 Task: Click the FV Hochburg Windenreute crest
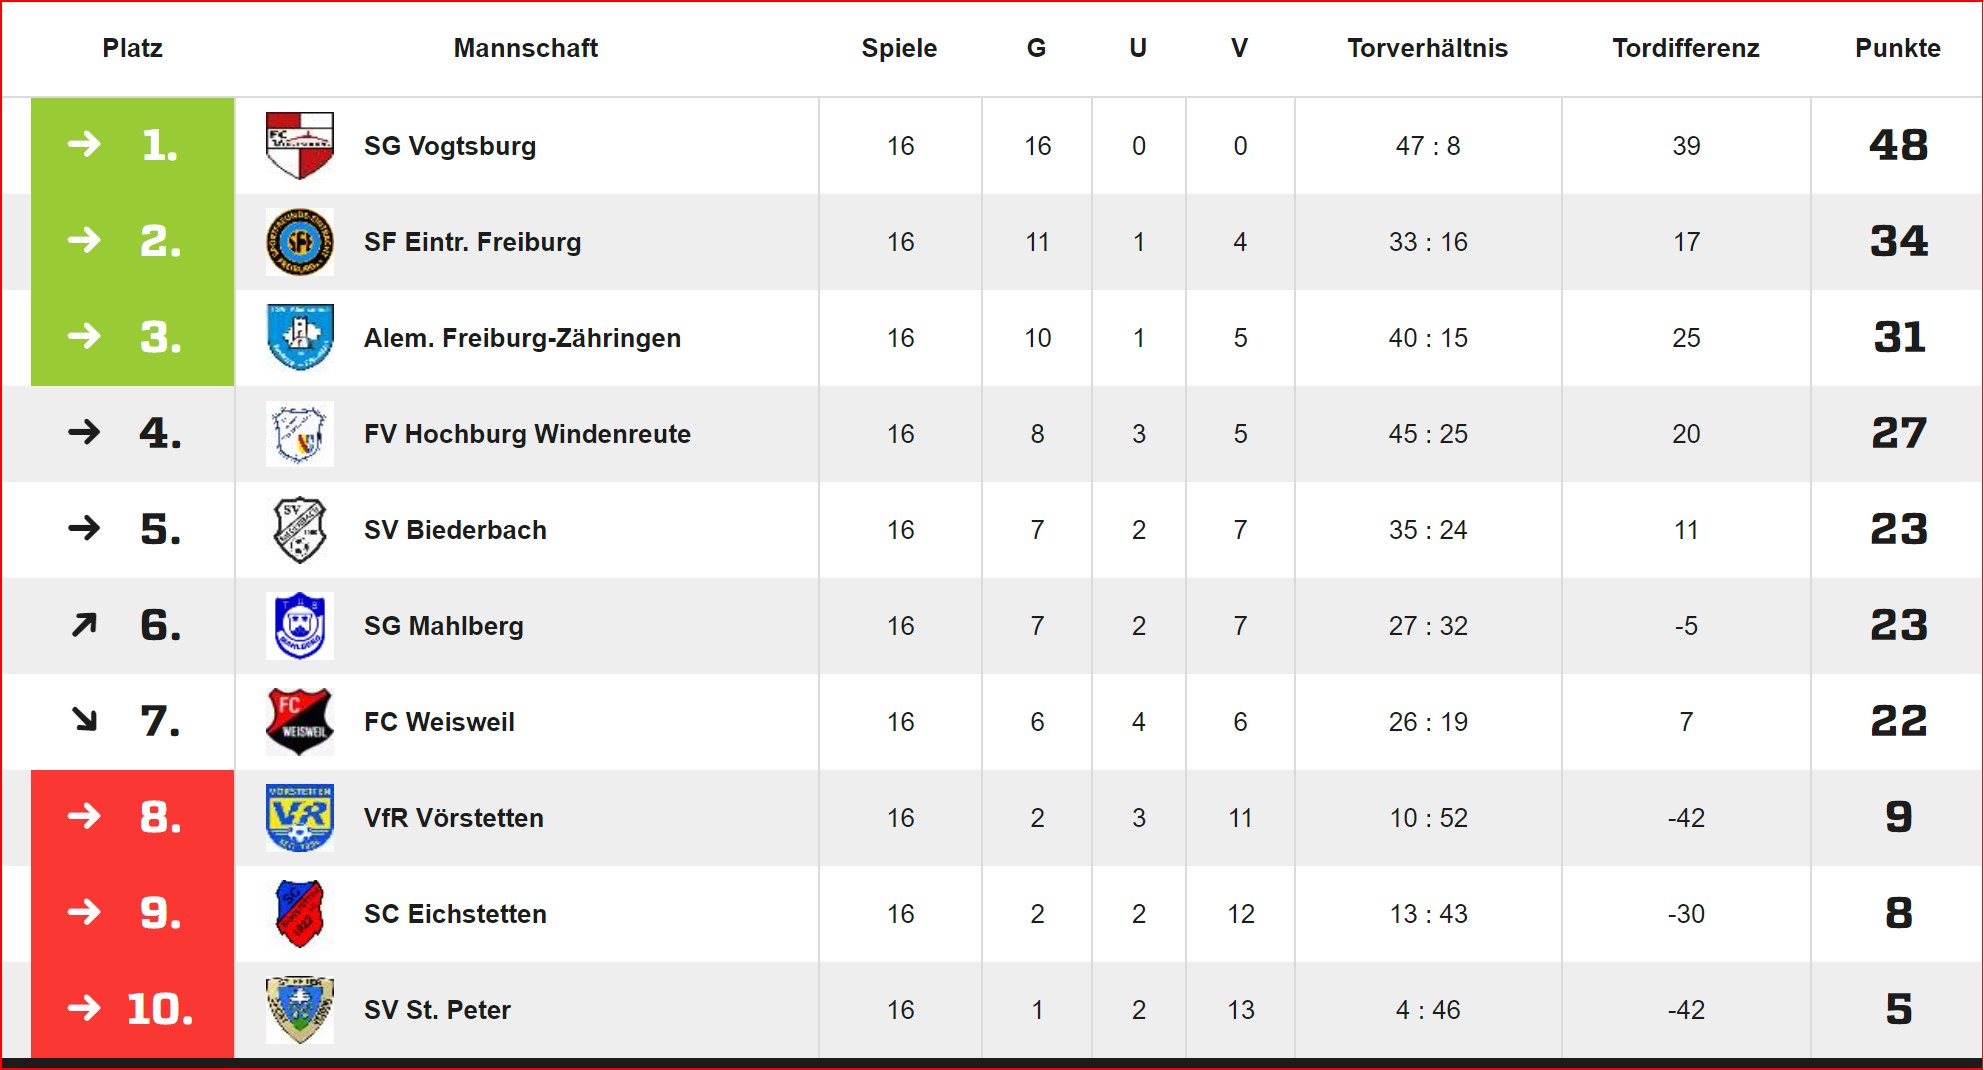pos(300,434)
